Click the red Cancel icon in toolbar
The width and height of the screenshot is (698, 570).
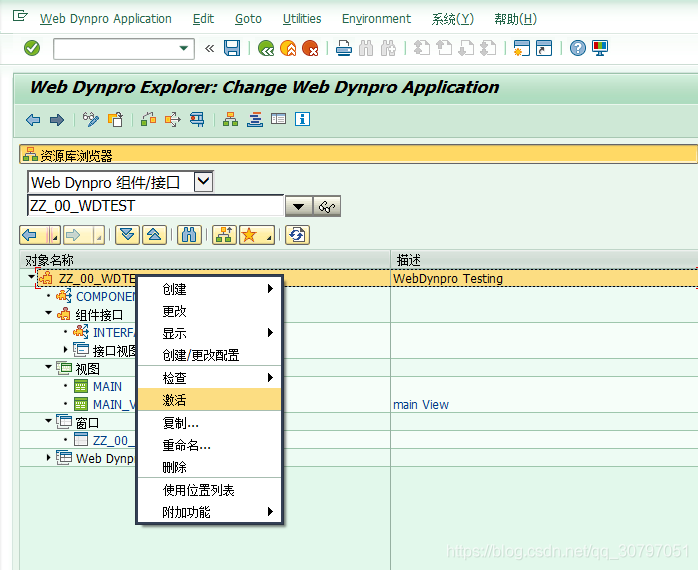click(x=310, y=48)
